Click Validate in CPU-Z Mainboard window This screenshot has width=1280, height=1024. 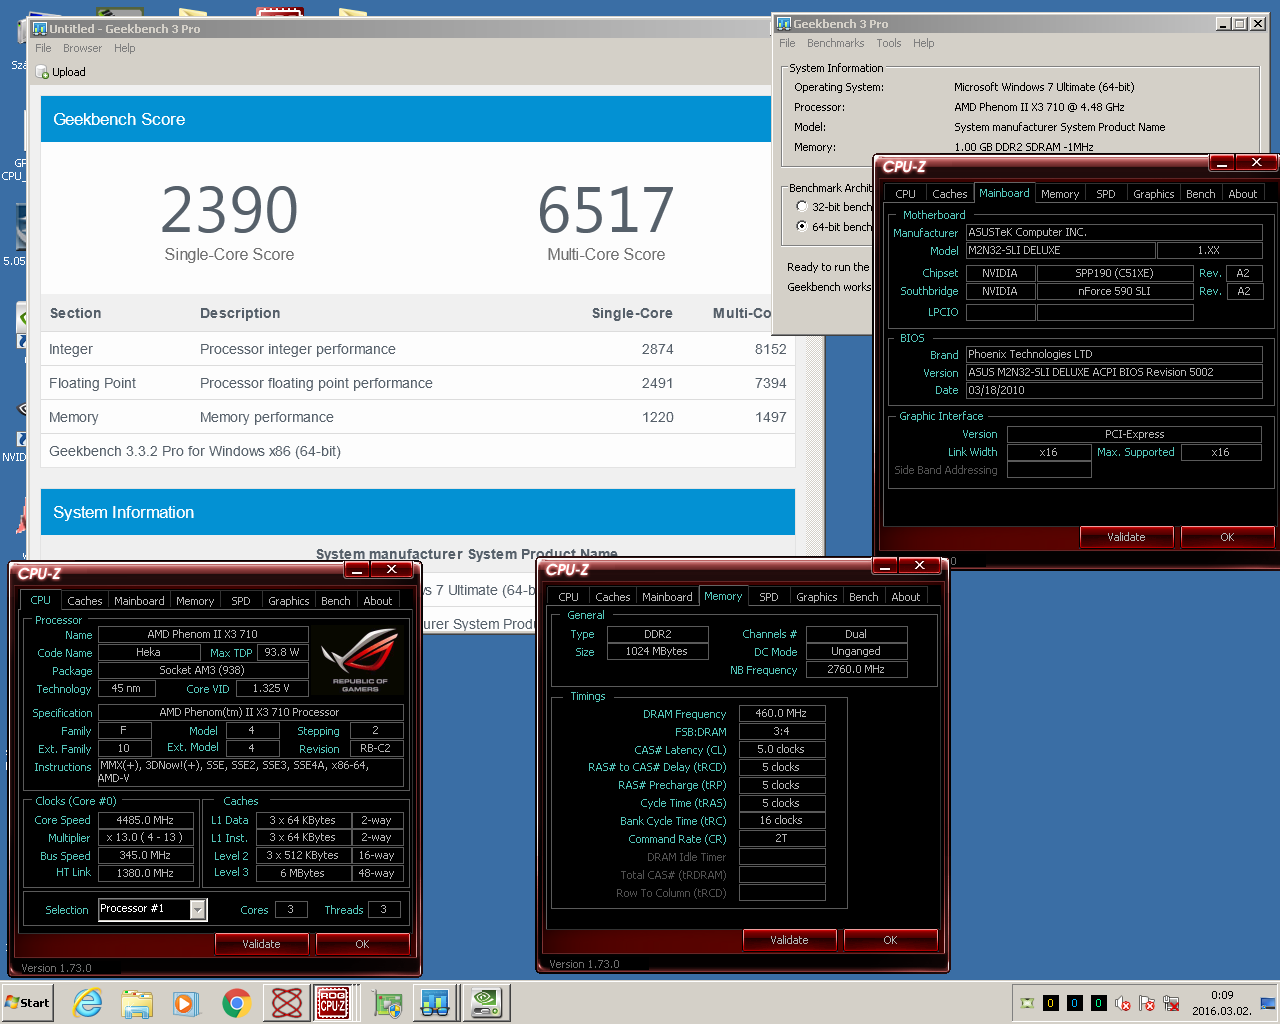click(x=1126, y=537)
